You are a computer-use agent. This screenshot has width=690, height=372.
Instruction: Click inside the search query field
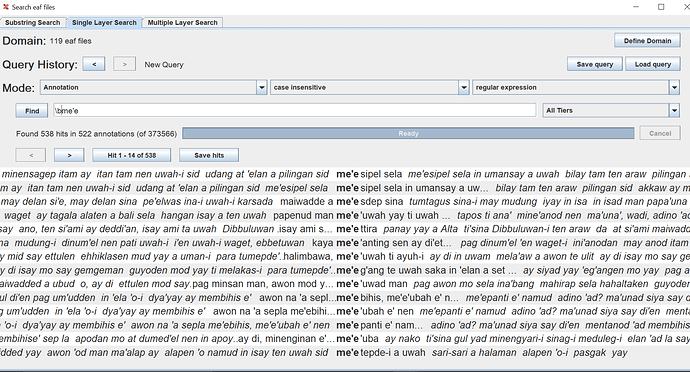[295, 110]
